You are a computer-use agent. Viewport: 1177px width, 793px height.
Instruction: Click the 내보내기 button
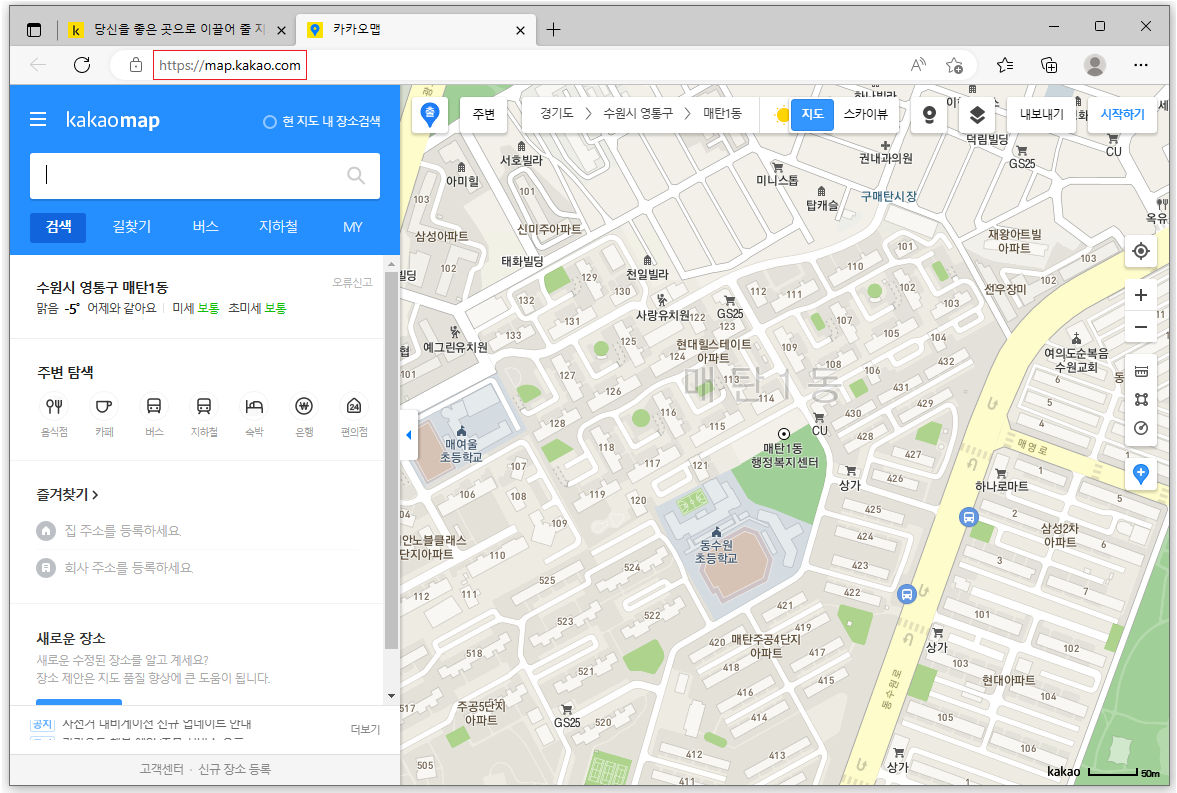[x=1042, y=114]
